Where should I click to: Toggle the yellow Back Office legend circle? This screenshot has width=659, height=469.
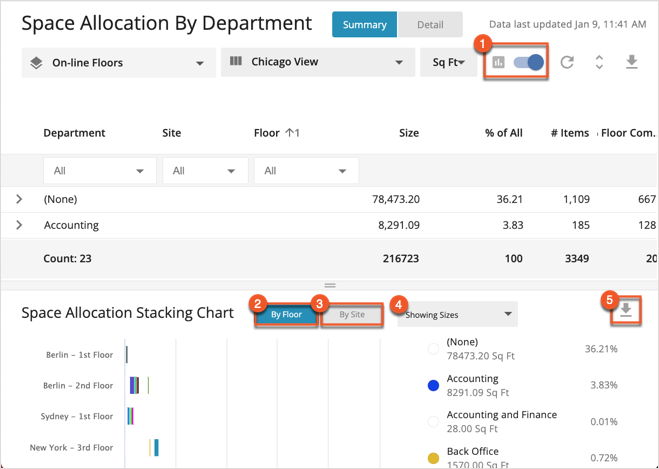[433, 458]
